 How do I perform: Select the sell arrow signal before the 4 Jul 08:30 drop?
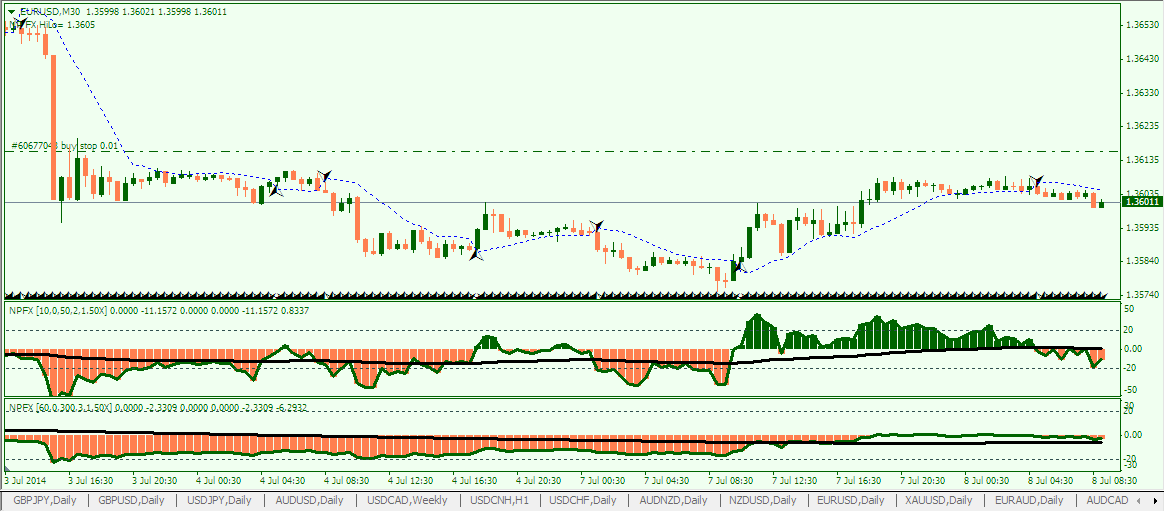[x=323, y=177]
